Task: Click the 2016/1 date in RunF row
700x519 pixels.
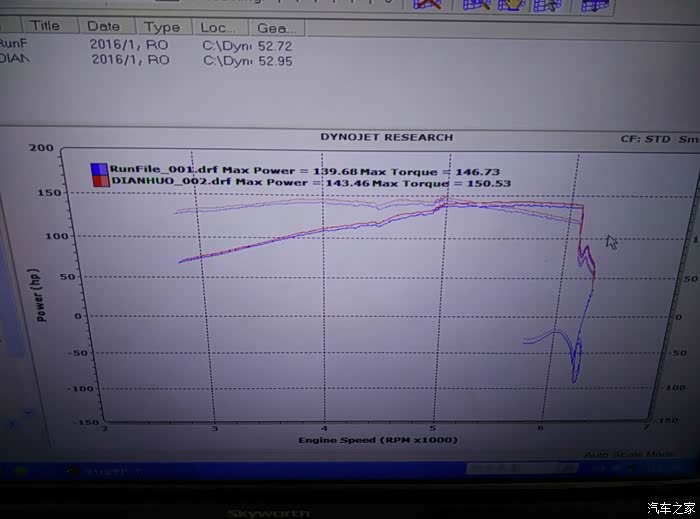Action: [117, 45]
